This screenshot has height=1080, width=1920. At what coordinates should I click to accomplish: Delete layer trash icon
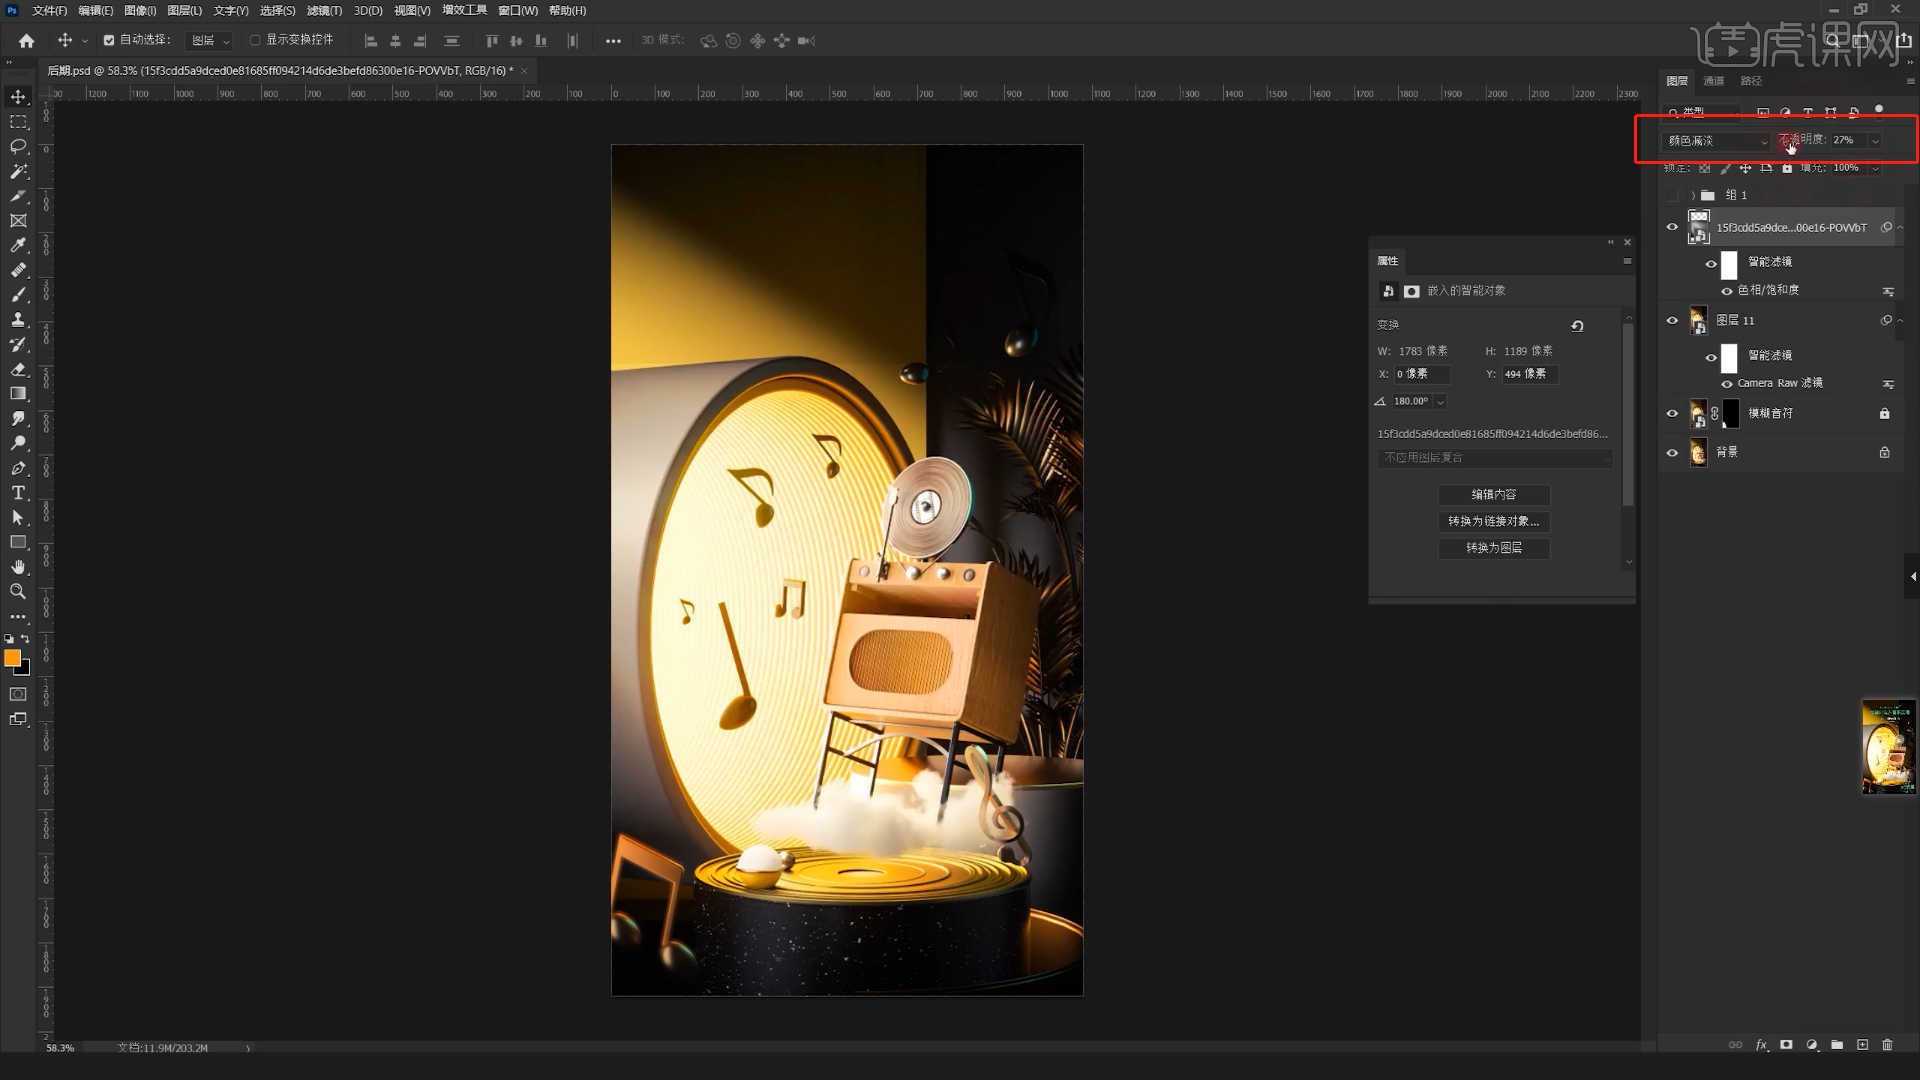click(x=1888, y=1045)
